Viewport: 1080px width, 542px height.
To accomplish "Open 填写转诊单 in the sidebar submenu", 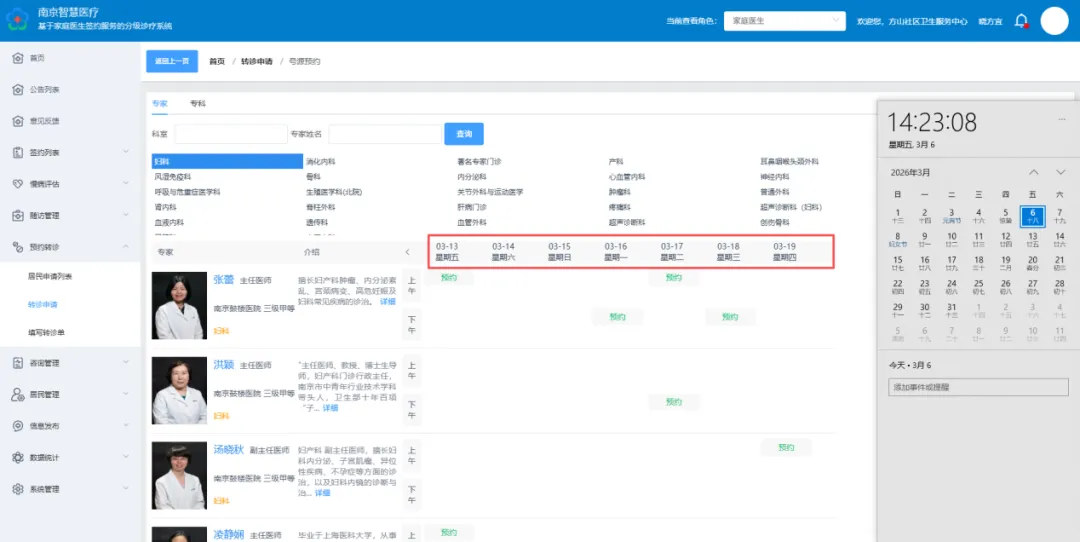I will tap(46, 333).
